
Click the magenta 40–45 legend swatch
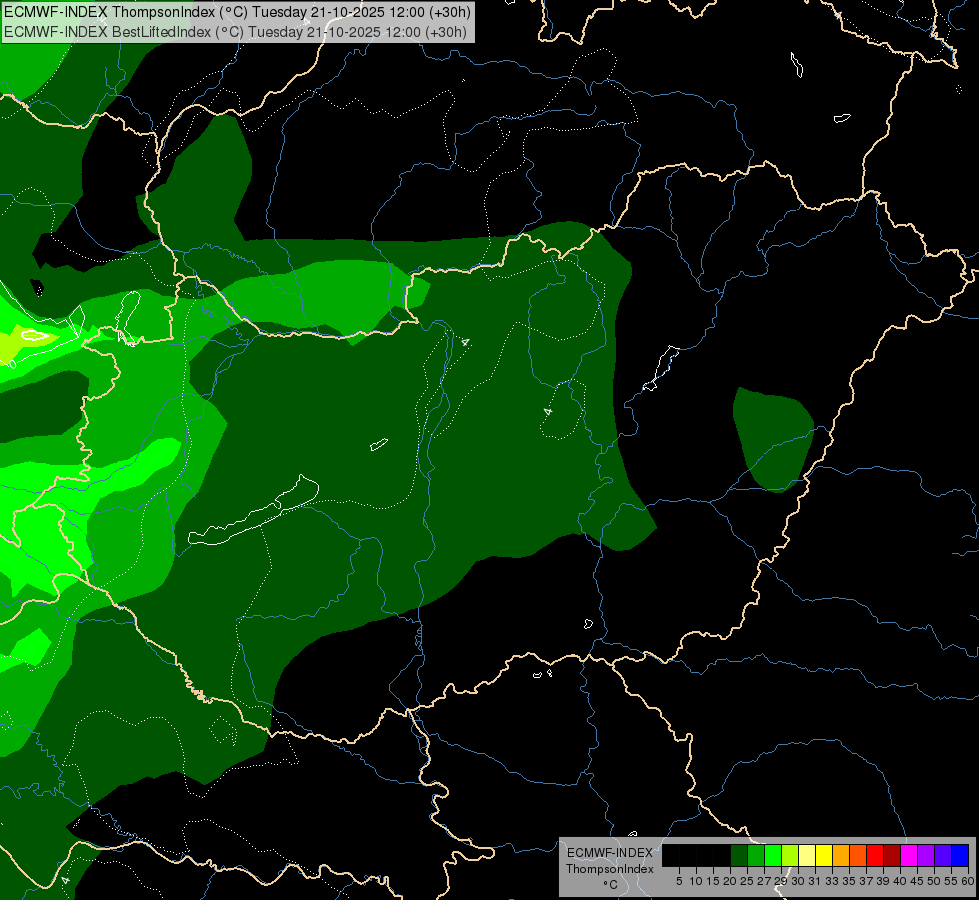pos(909,855)
